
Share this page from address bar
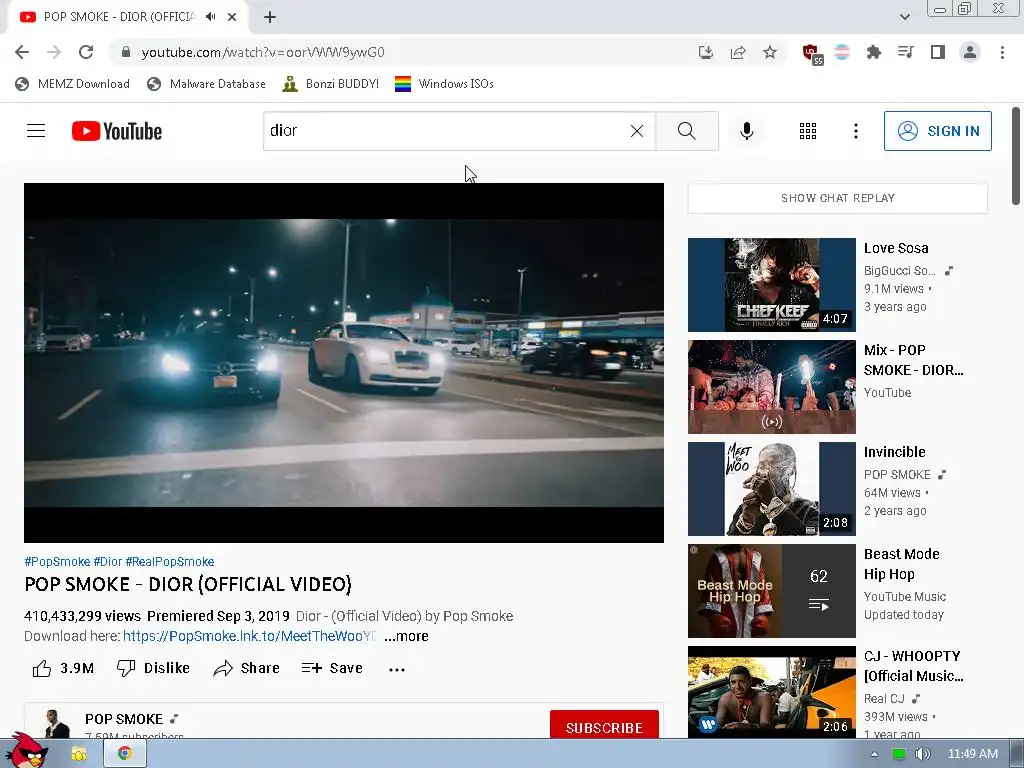point(738,52)
